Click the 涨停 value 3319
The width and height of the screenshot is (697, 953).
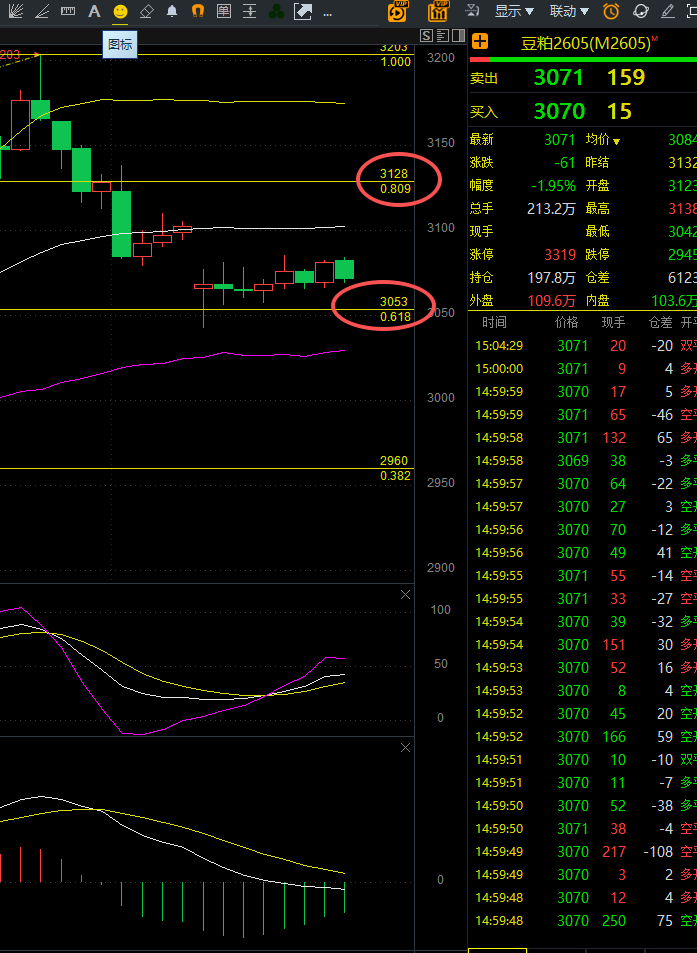click(560, 255)
